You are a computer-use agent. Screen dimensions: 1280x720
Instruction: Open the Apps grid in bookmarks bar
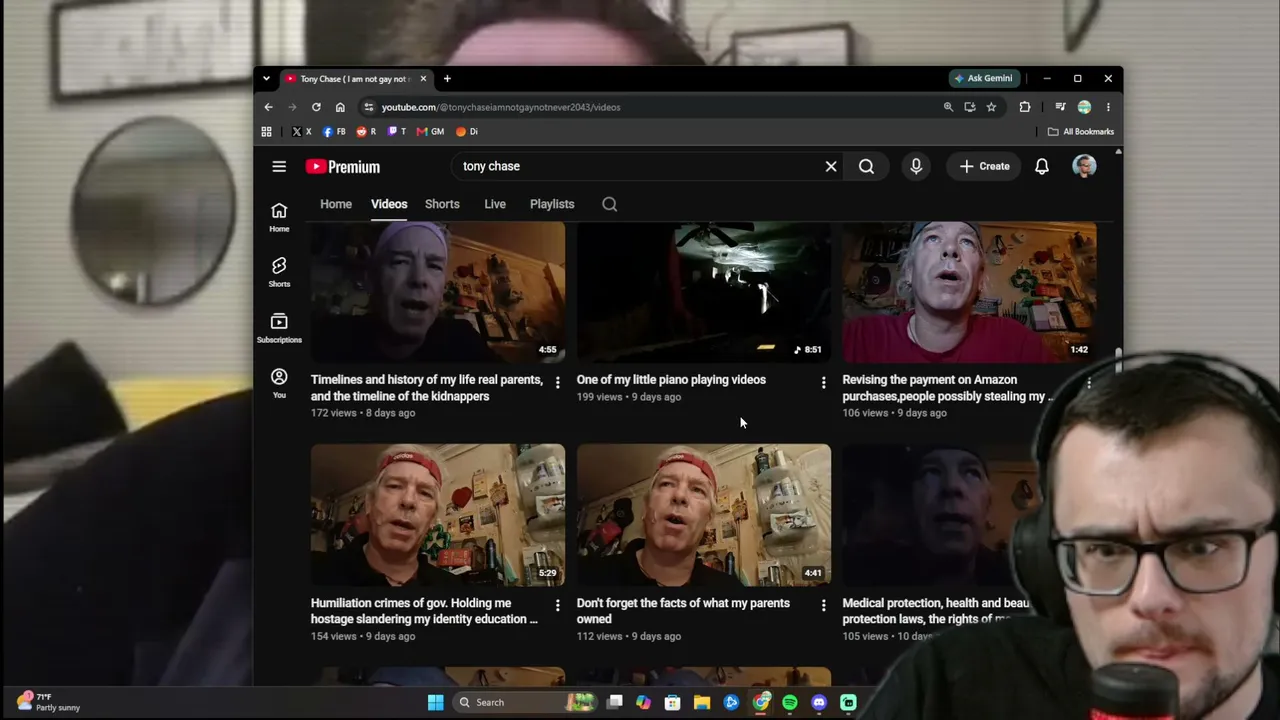tap(266, 132)
